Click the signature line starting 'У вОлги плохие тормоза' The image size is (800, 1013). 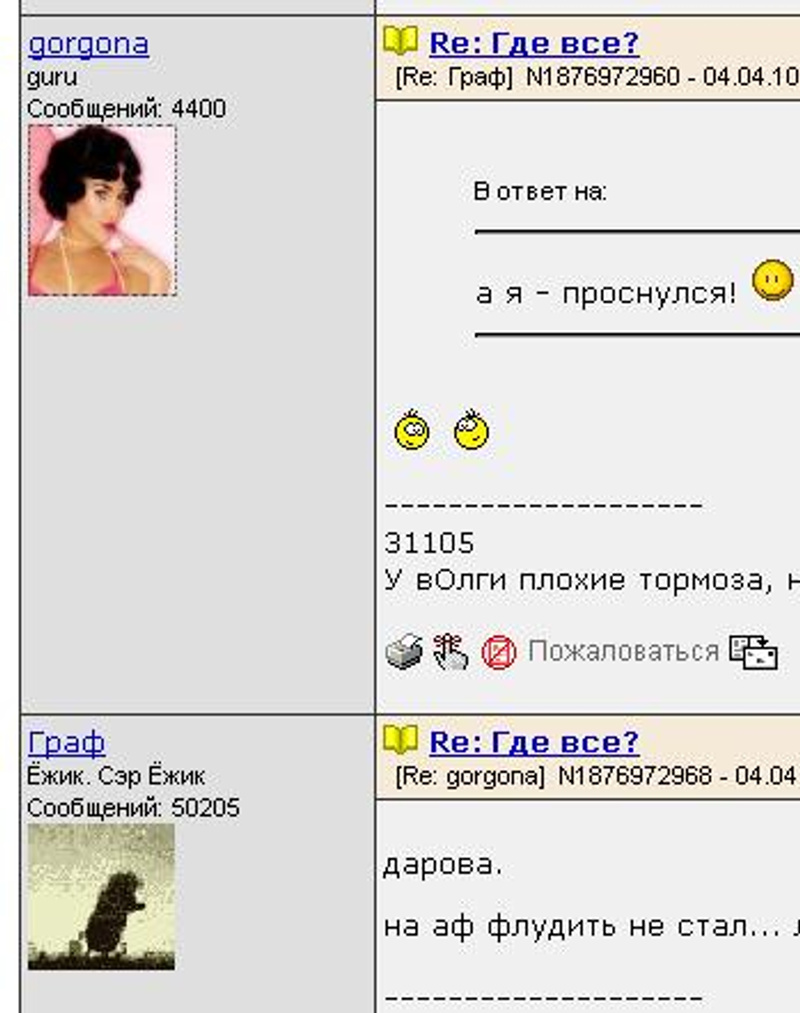[x=592, y=580]
